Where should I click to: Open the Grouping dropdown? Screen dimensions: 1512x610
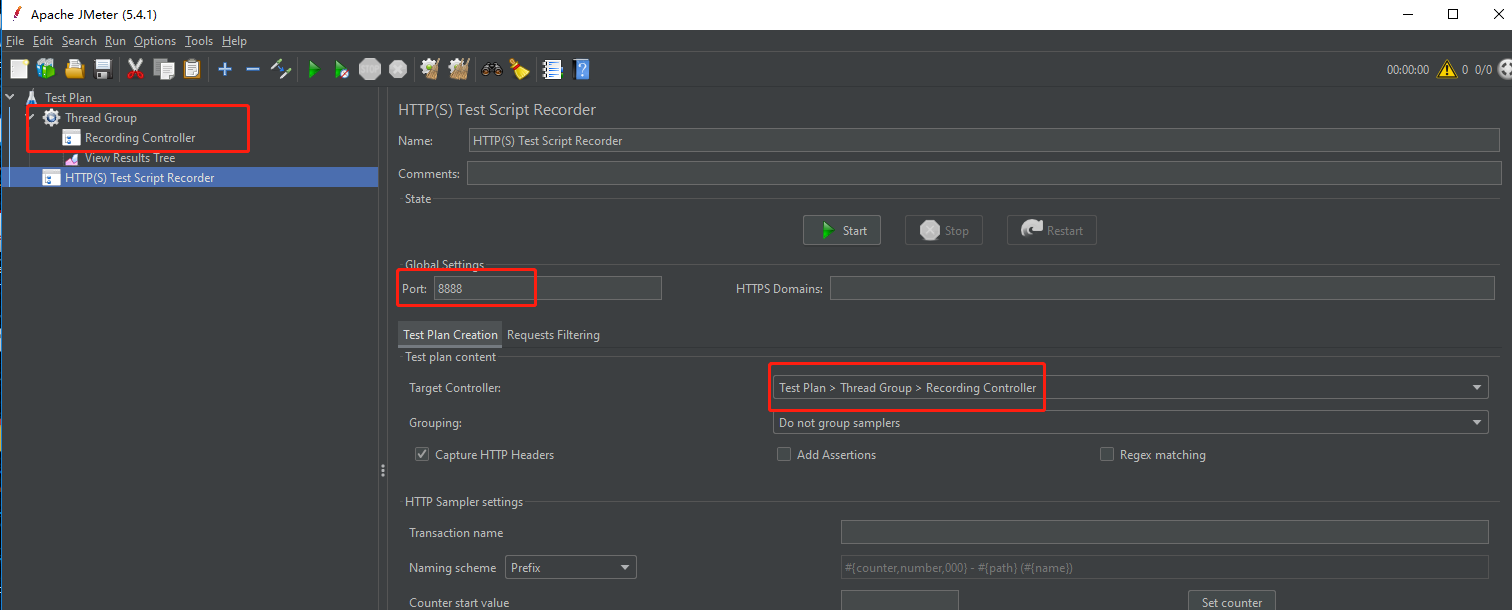(x=1131, y=423)
